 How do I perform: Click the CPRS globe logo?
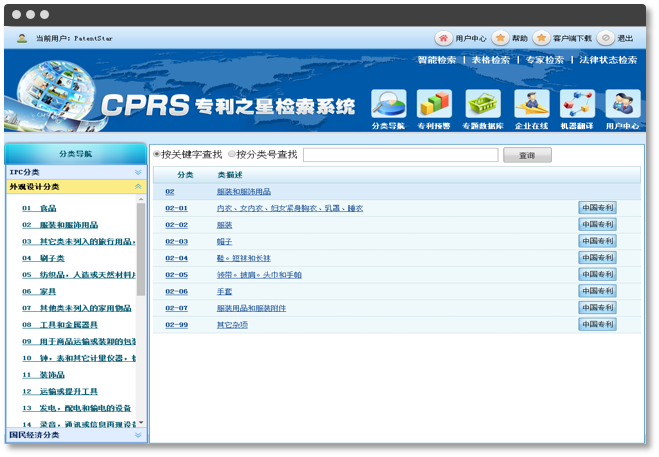pyautogui.click(x=55, y=90)
